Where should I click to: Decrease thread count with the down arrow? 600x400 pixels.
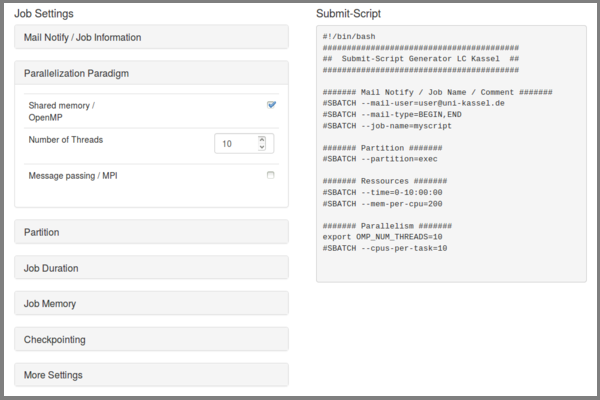[x=262, y=148]
